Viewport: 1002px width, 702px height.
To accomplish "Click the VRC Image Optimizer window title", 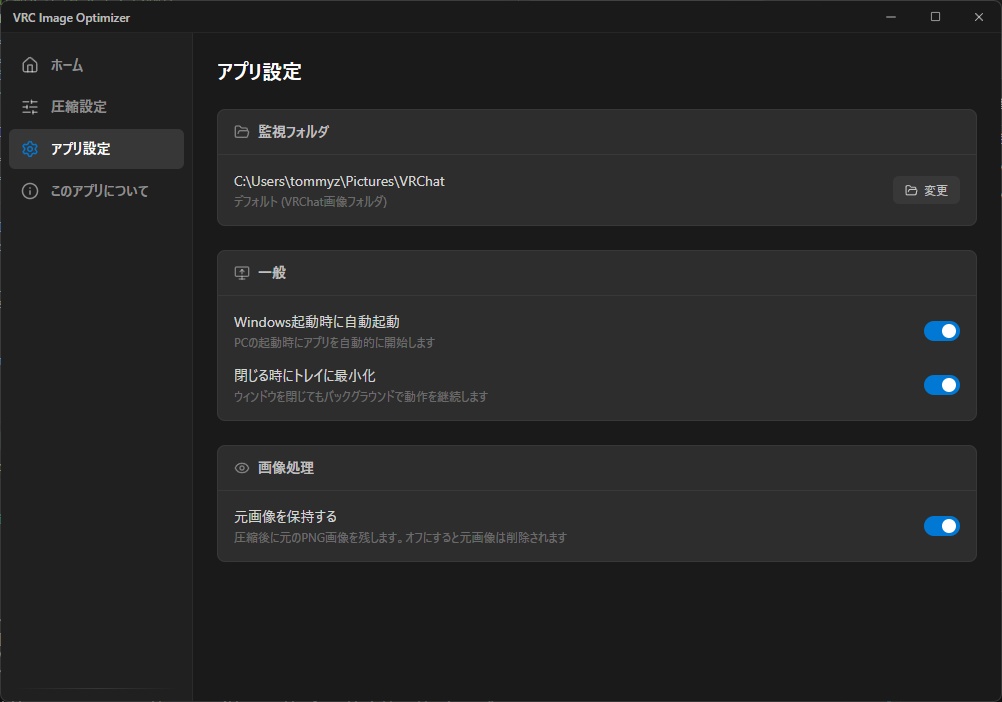I will pos(72,18).
